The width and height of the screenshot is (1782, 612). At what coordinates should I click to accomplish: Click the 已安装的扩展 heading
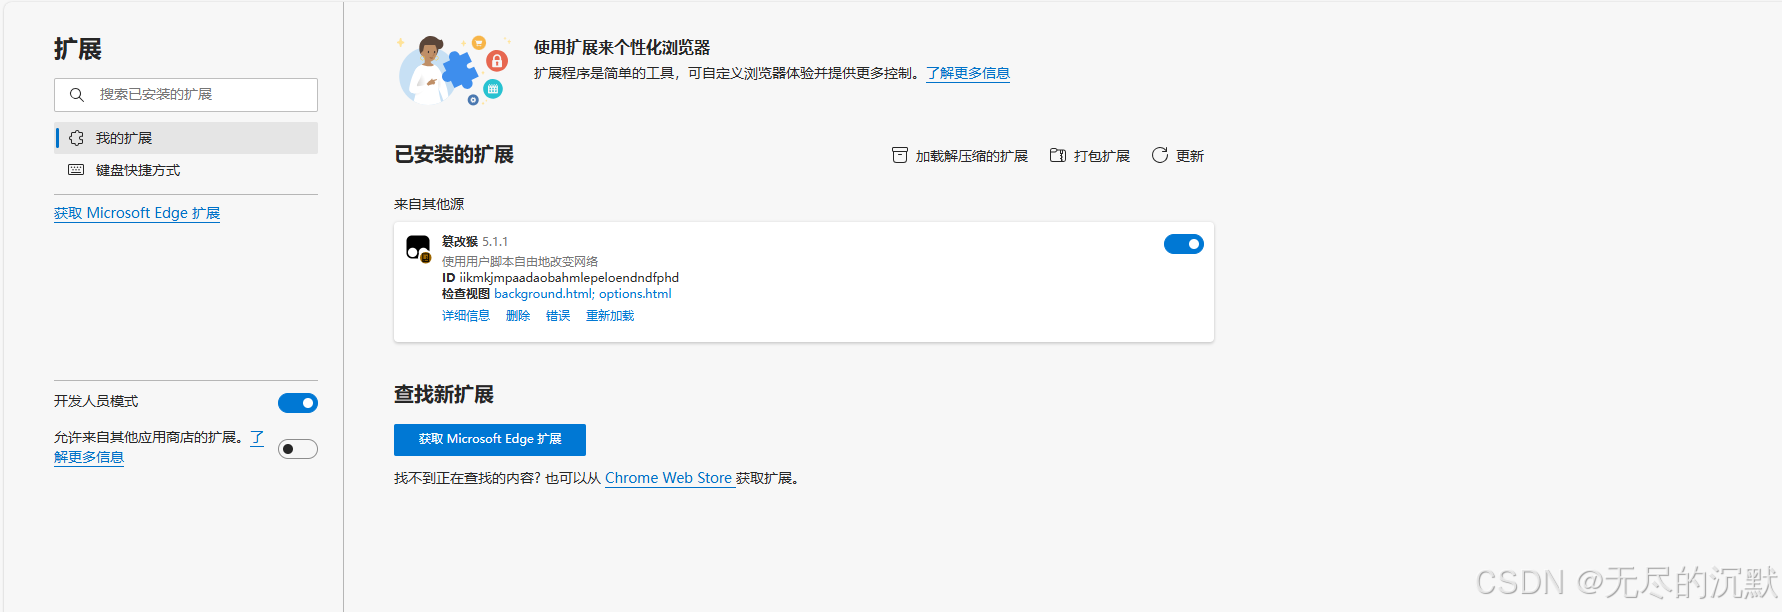coord(454,155)
